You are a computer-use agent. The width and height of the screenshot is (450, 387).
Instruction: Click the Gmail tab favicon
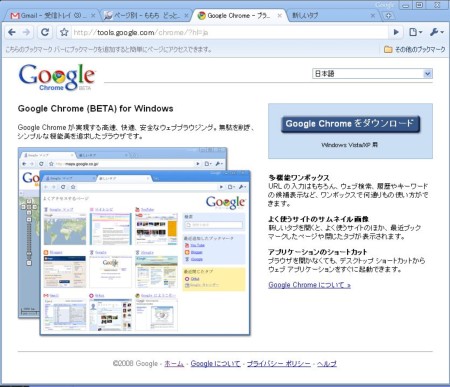(15, 16)
